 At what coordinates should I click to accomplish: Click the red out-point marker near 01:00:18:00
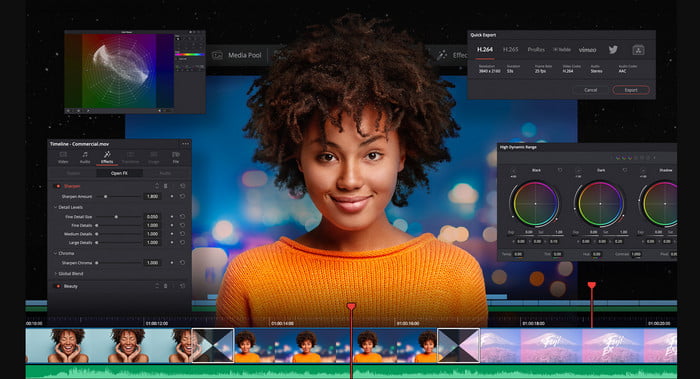592,285
